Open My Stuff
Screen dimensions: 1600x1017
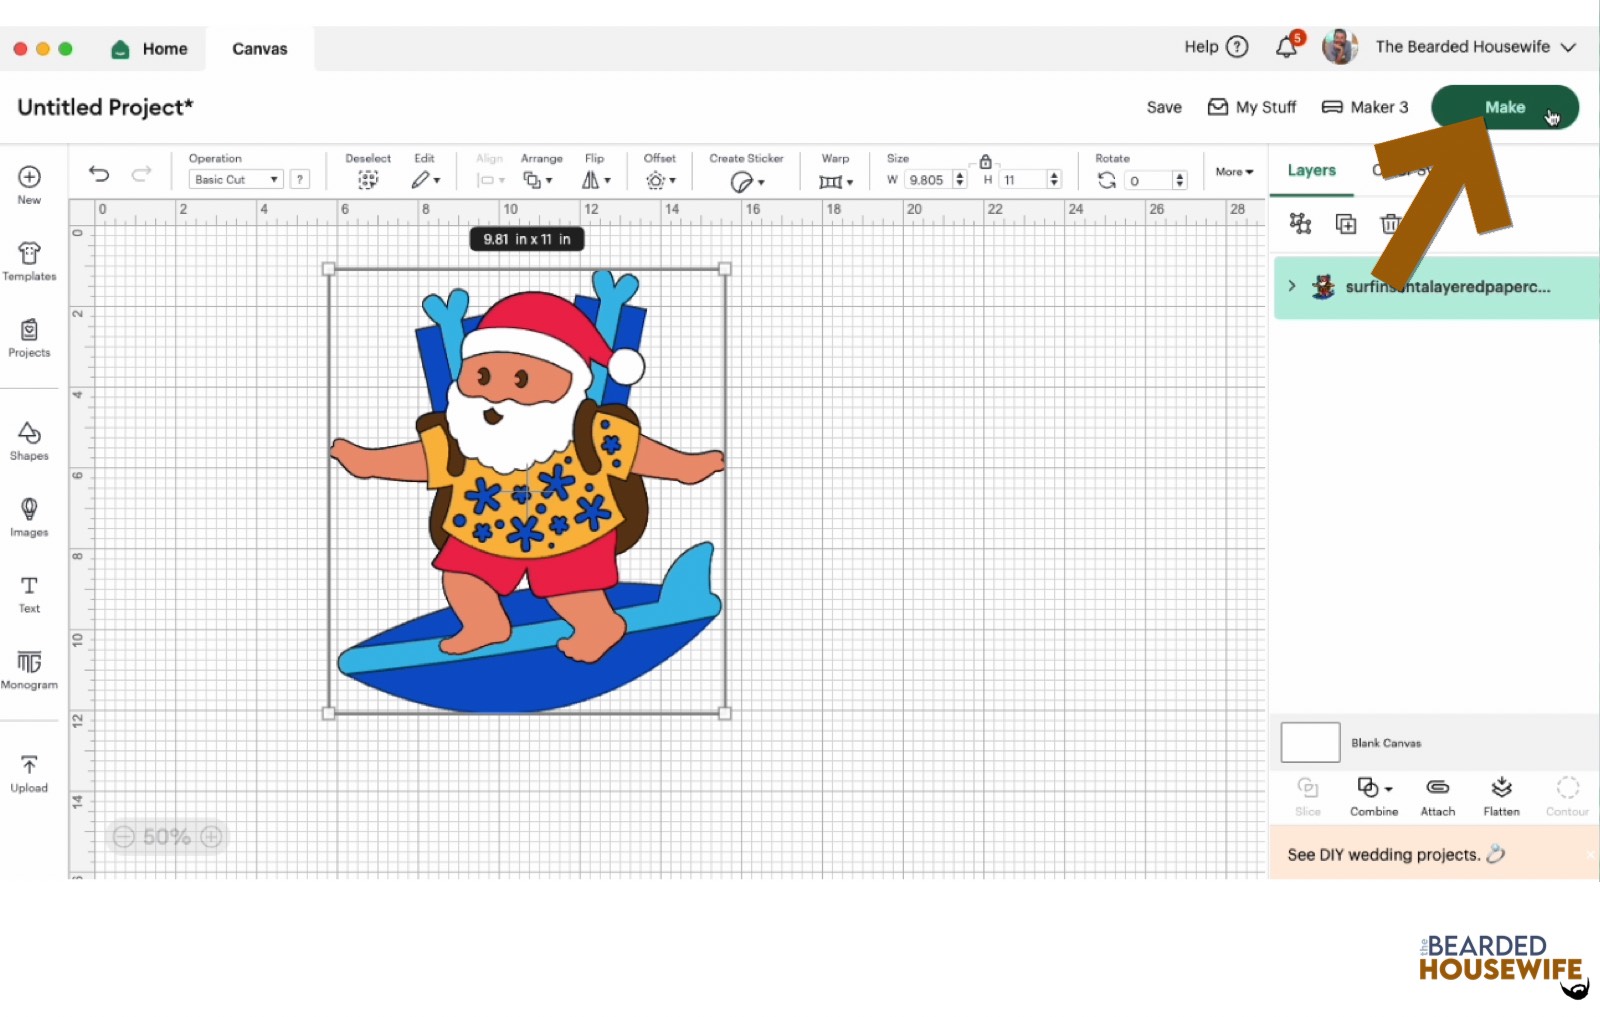pos(1252,107)
